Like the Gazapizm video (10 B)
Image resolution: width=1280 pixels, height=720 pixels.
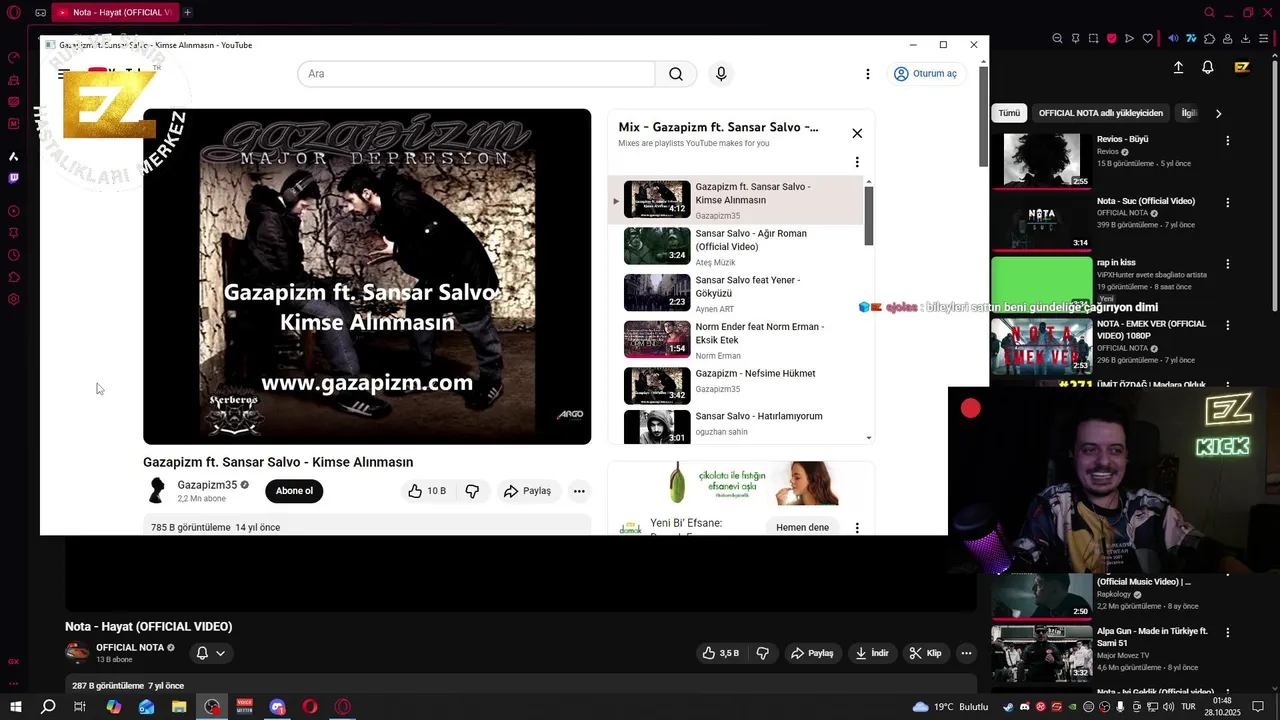coord(427,491)
